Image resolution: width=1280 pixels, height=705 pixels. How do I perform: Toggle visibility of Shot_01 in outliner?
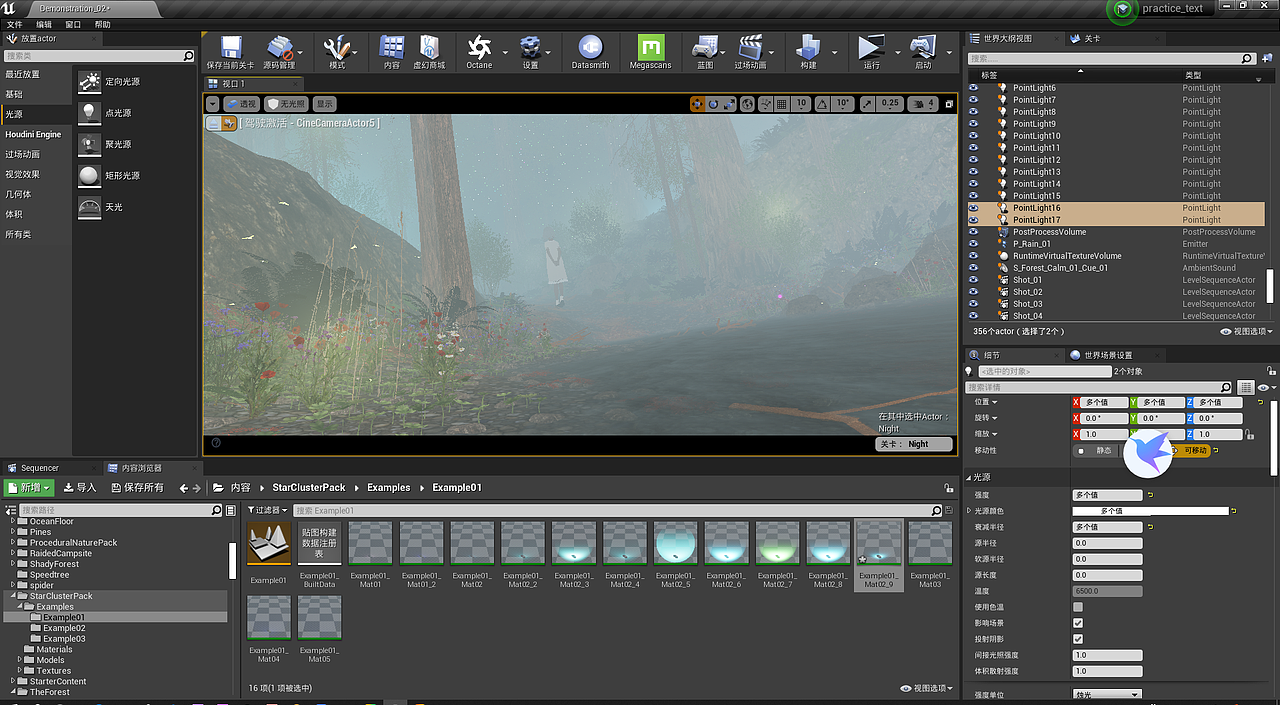[974, 280]
